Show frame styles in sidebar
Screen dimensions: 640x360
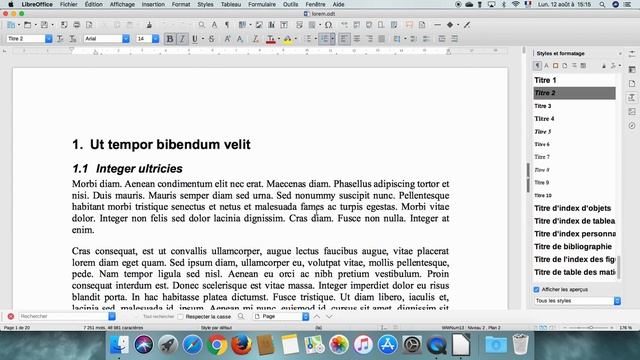pyautogui.click(x=556, y=65)
